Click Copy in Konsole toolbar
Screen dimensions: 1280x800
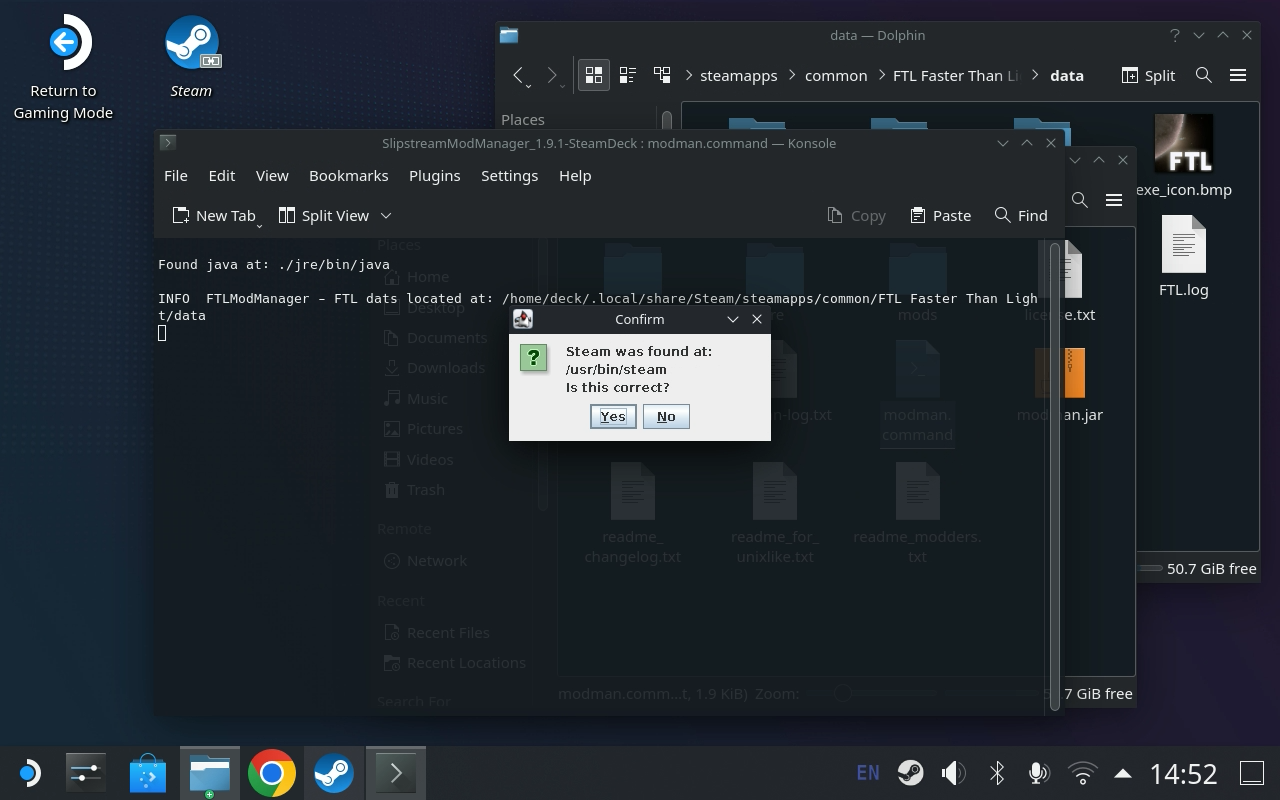856,215
